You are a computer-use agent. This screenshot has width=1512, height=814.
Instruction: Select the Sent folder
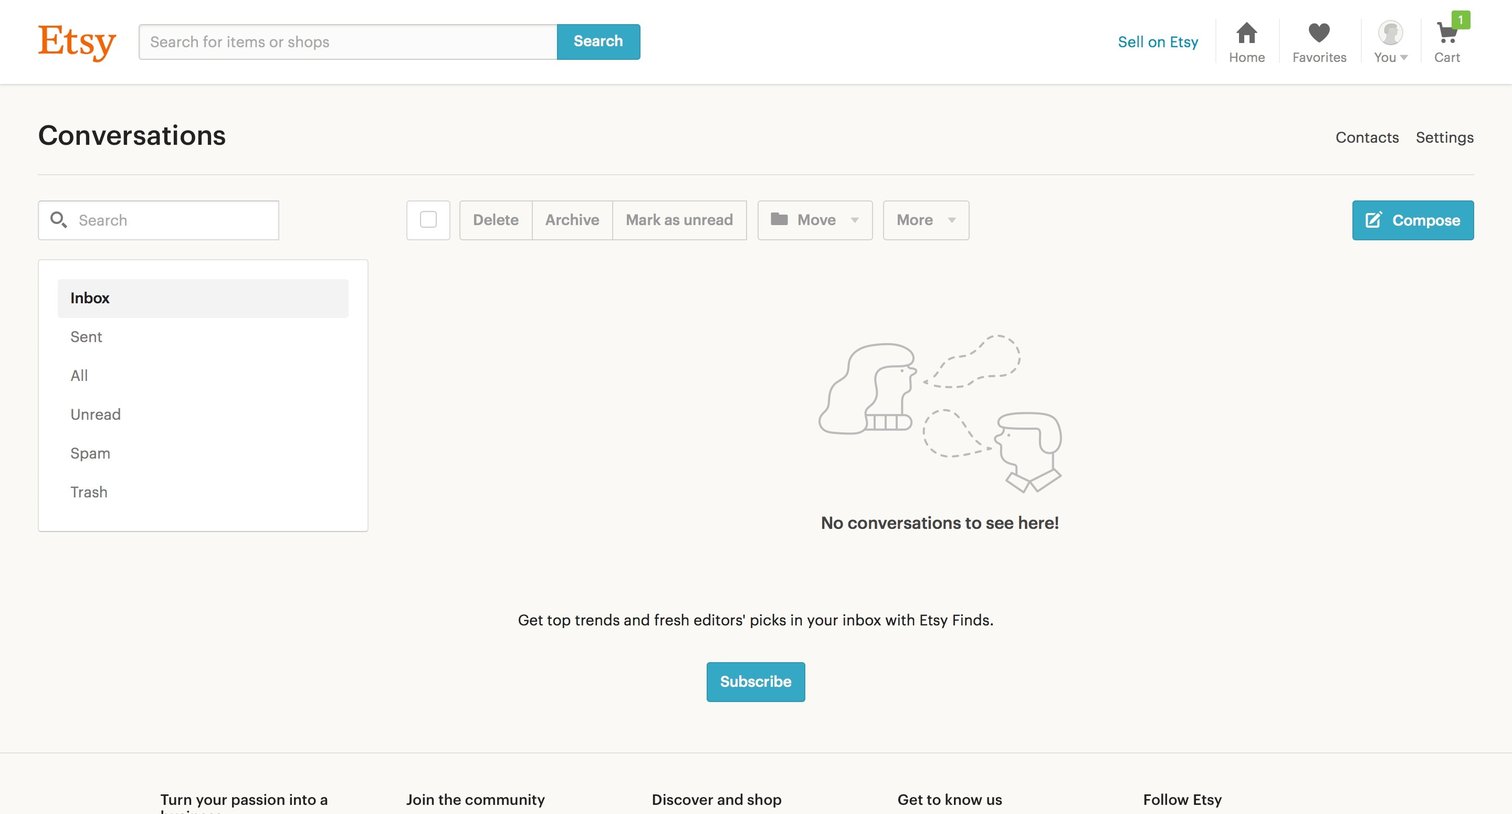(x=203, y=337)
